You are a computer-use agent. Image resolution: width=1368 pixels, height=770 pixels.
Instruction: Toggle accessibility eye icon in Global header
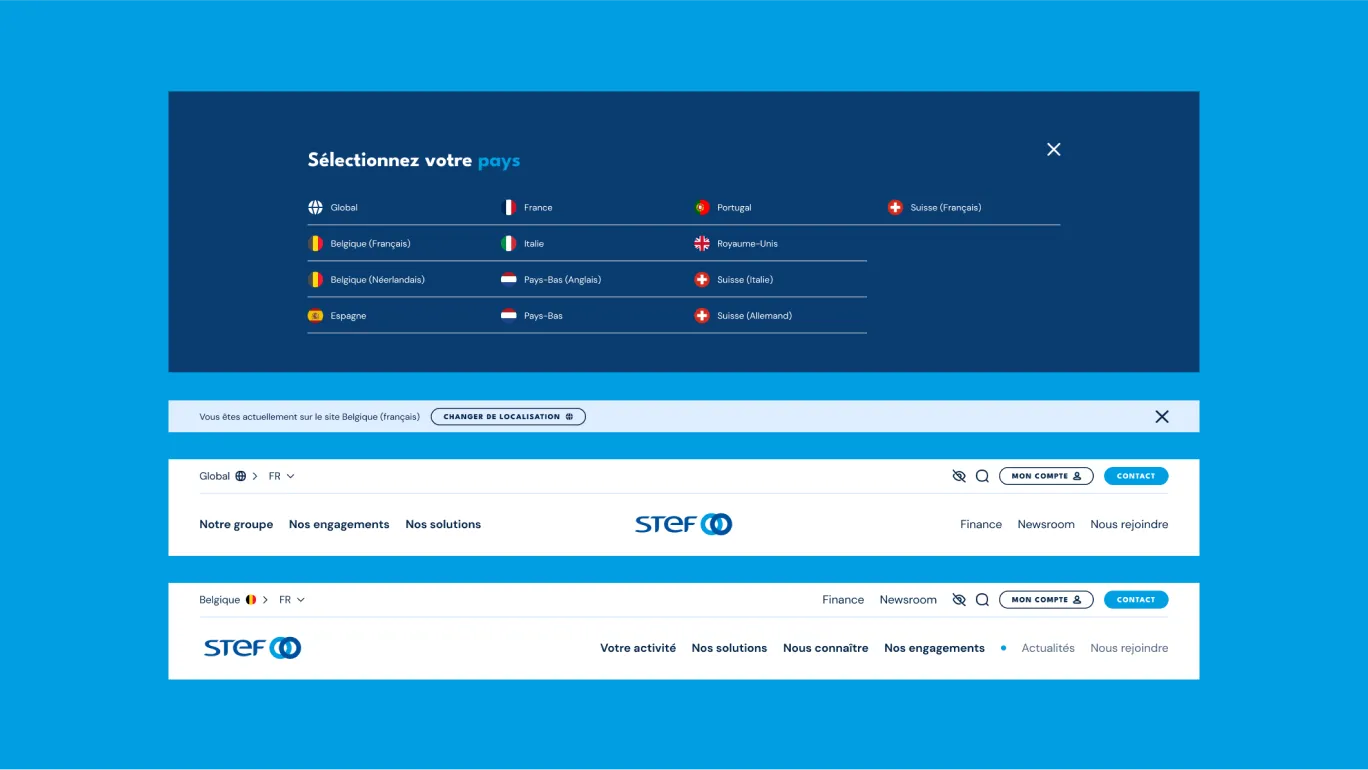point(959,476)
